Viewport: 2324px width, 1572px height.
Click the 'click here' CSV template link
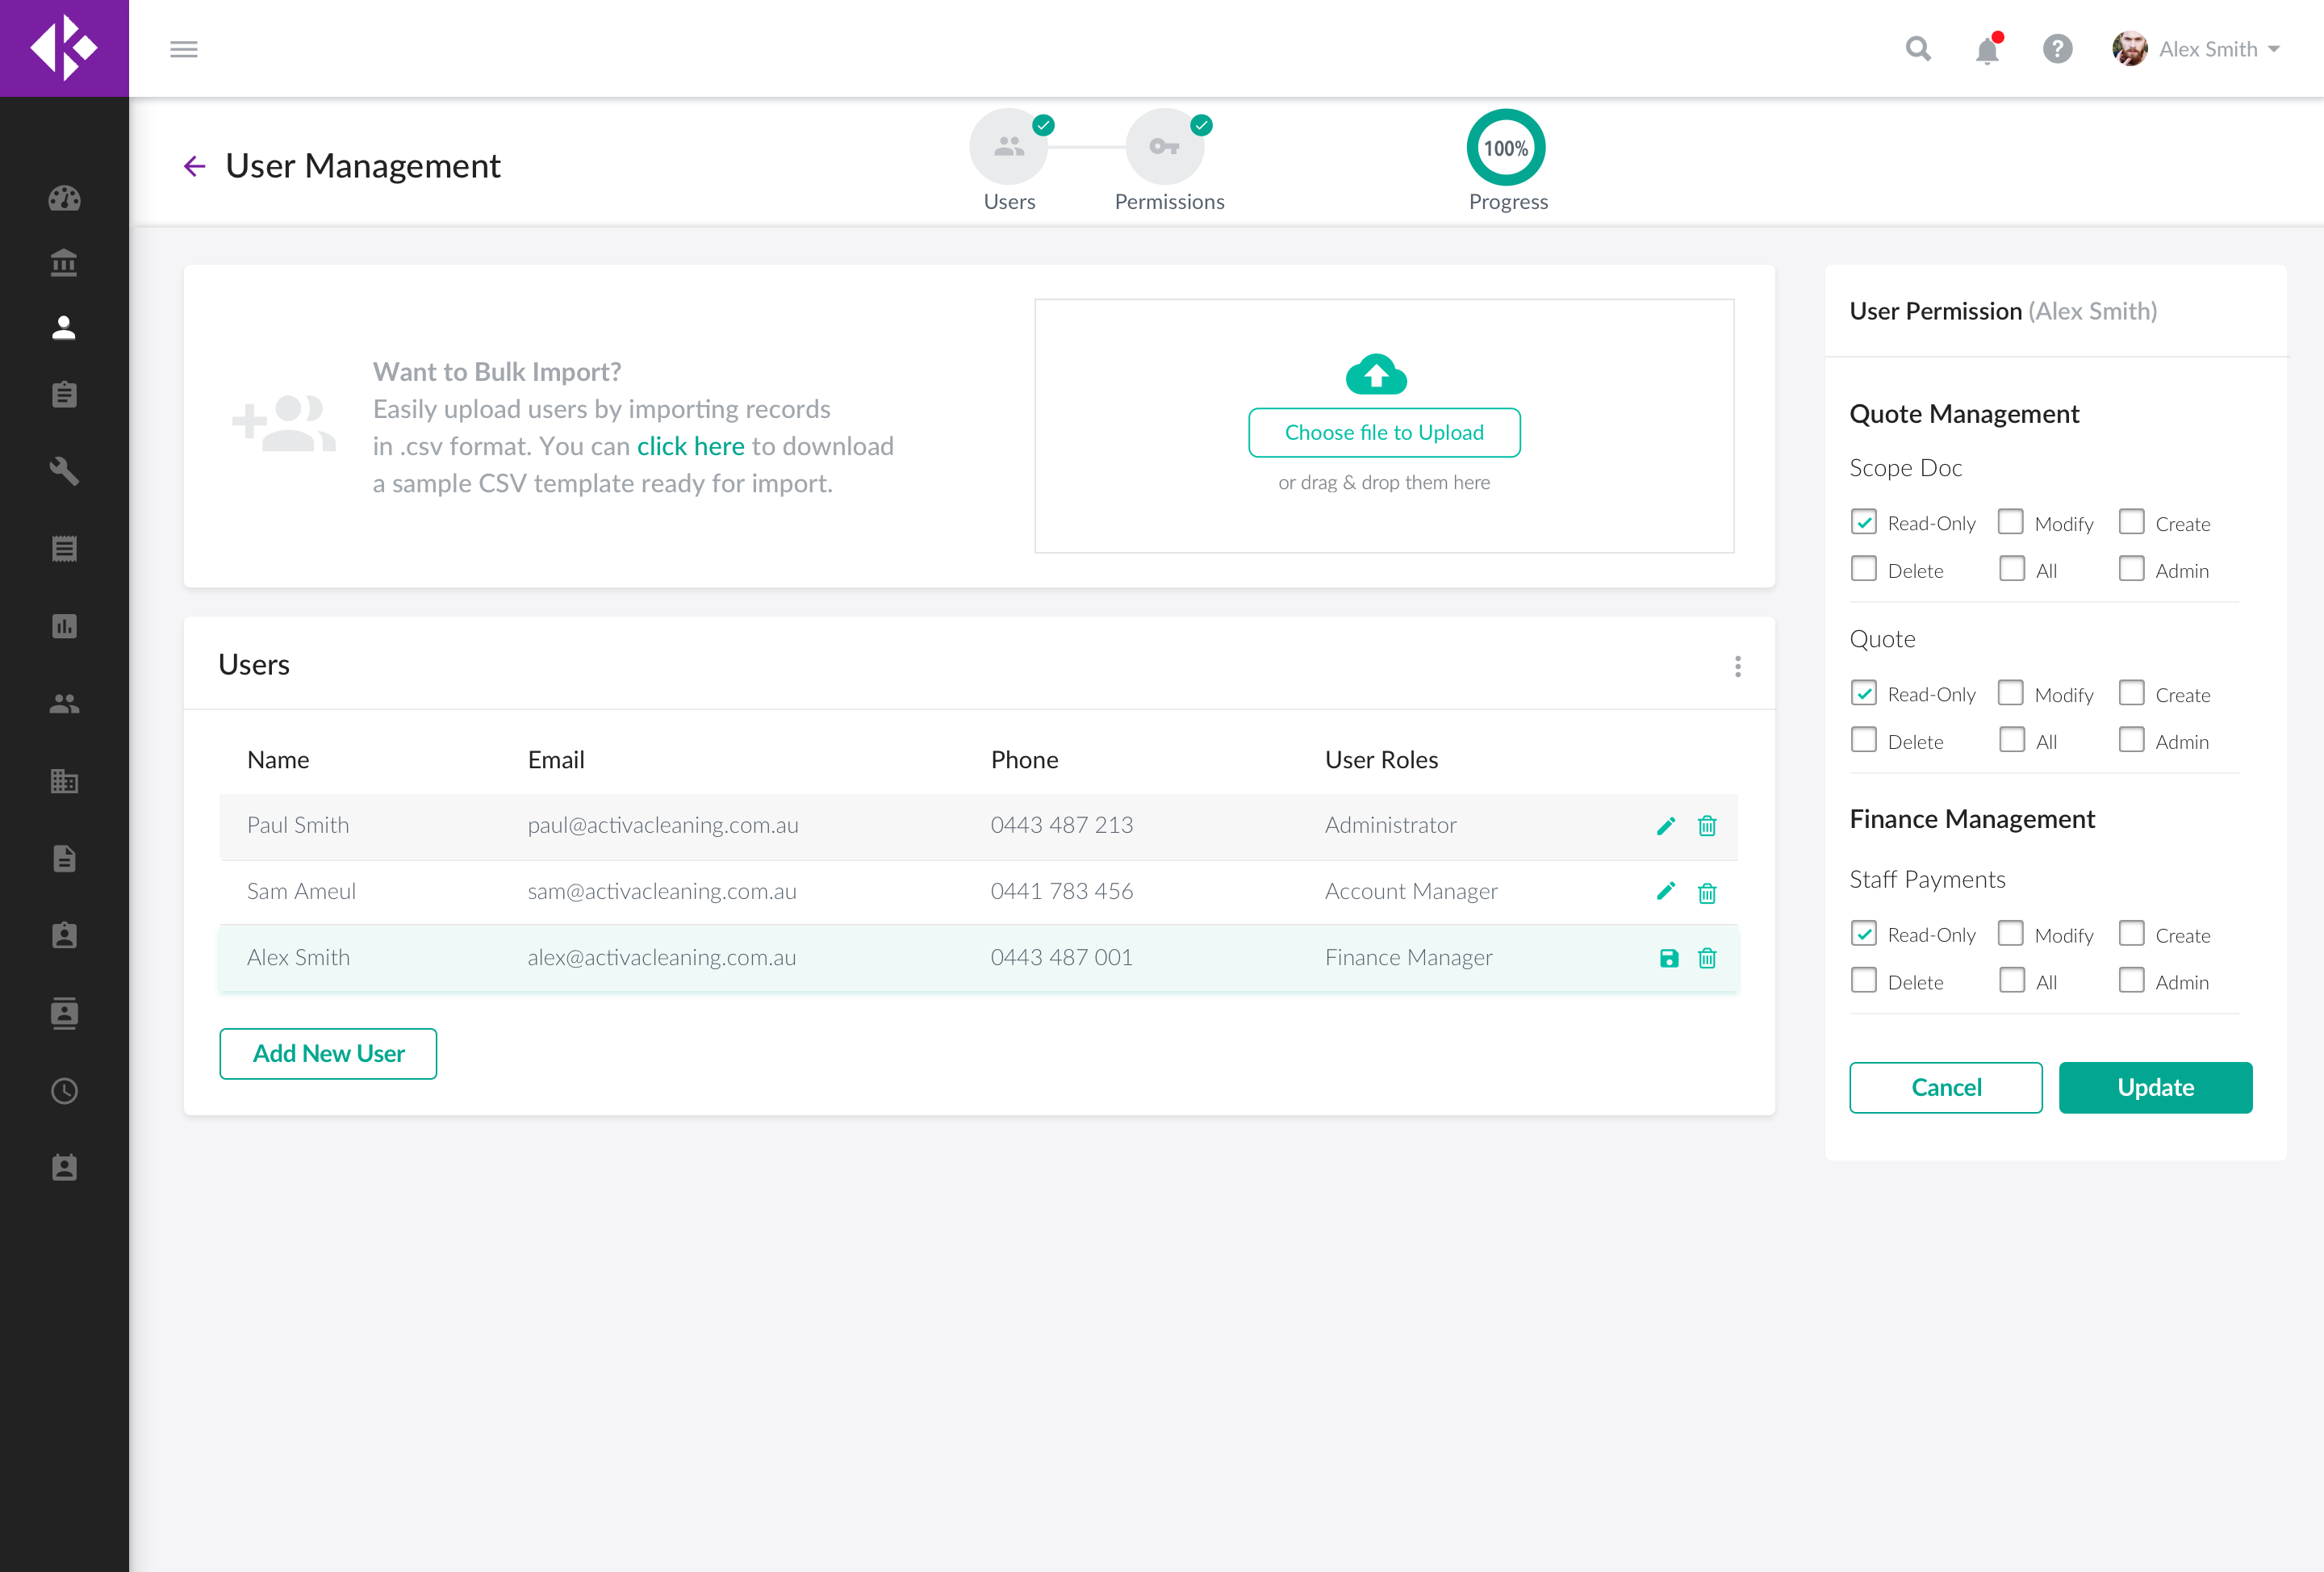coord(690,446)
